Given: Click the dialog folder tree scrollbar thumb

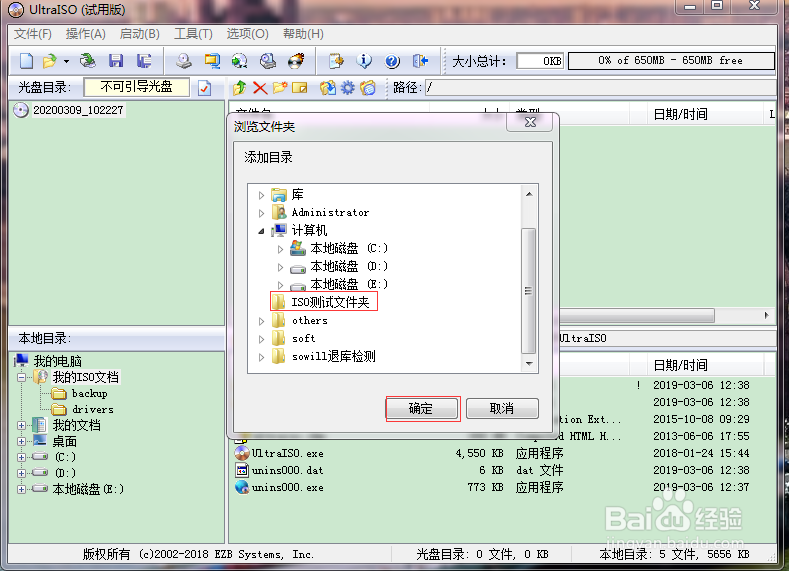Looking at the screenshot, I should [528, 291].
